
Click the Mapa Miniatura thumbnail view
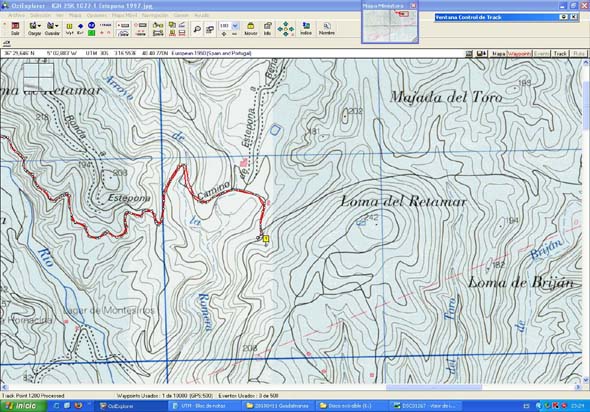pos(390,26)
